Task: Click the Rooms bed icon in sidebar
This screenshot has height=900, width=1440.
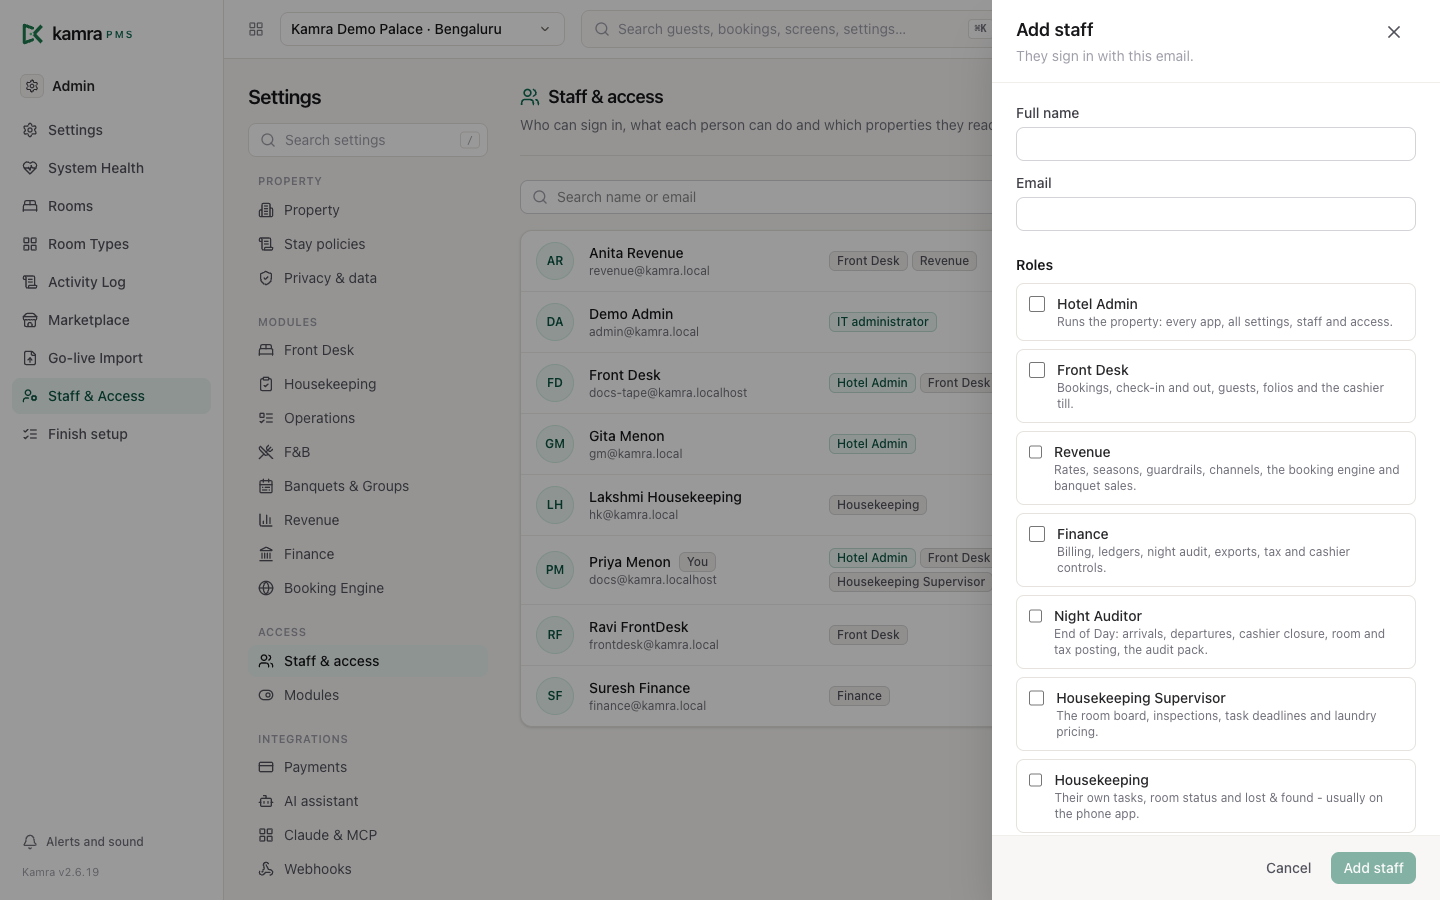Action: 30,206
